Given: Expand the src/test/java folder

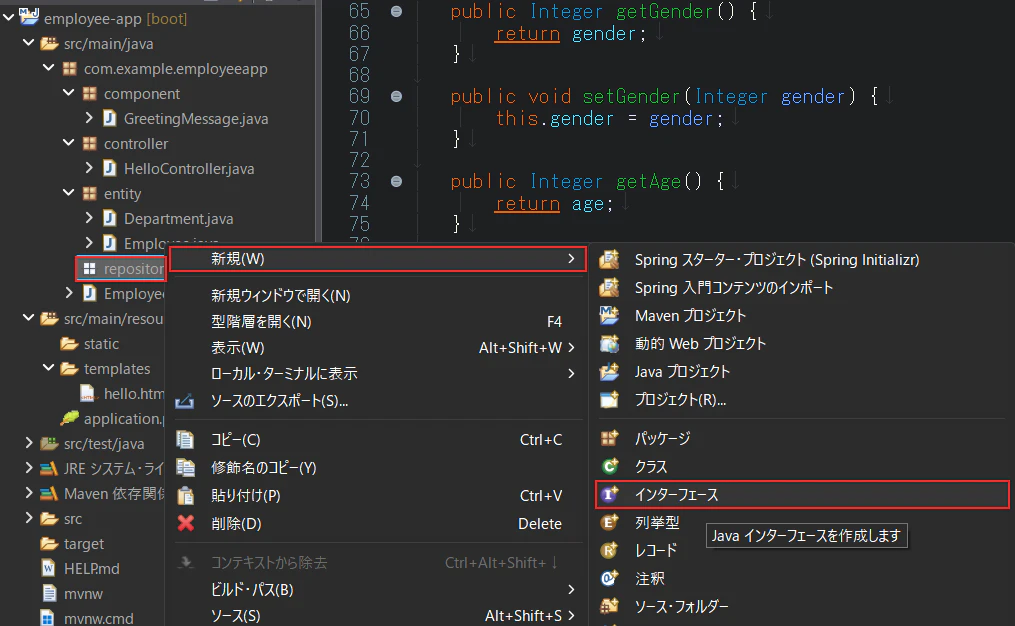Looking at the screenshot, I should click(28, 443).
